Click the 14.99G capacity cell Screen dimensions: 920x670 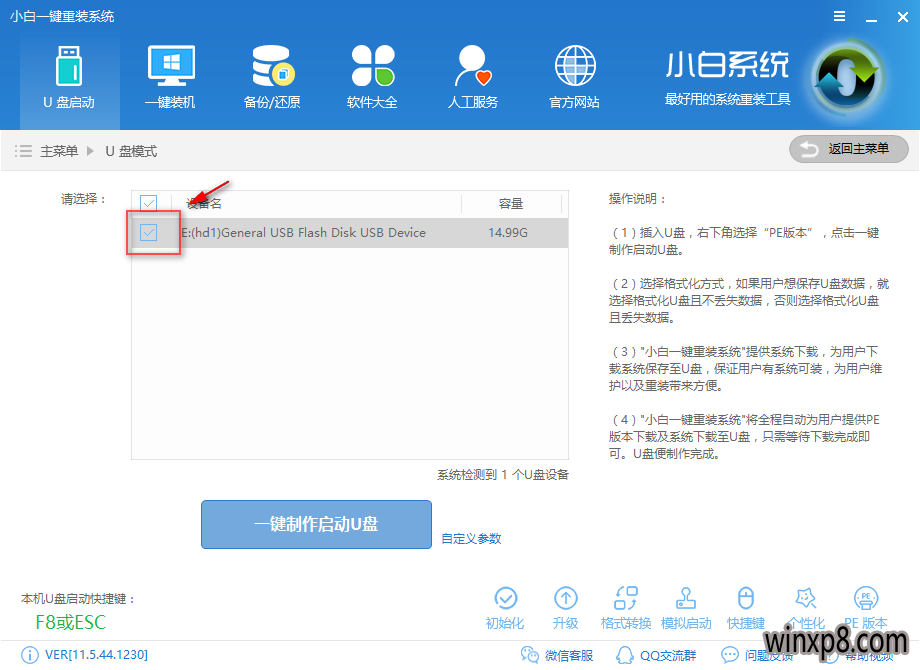point(508,232)
